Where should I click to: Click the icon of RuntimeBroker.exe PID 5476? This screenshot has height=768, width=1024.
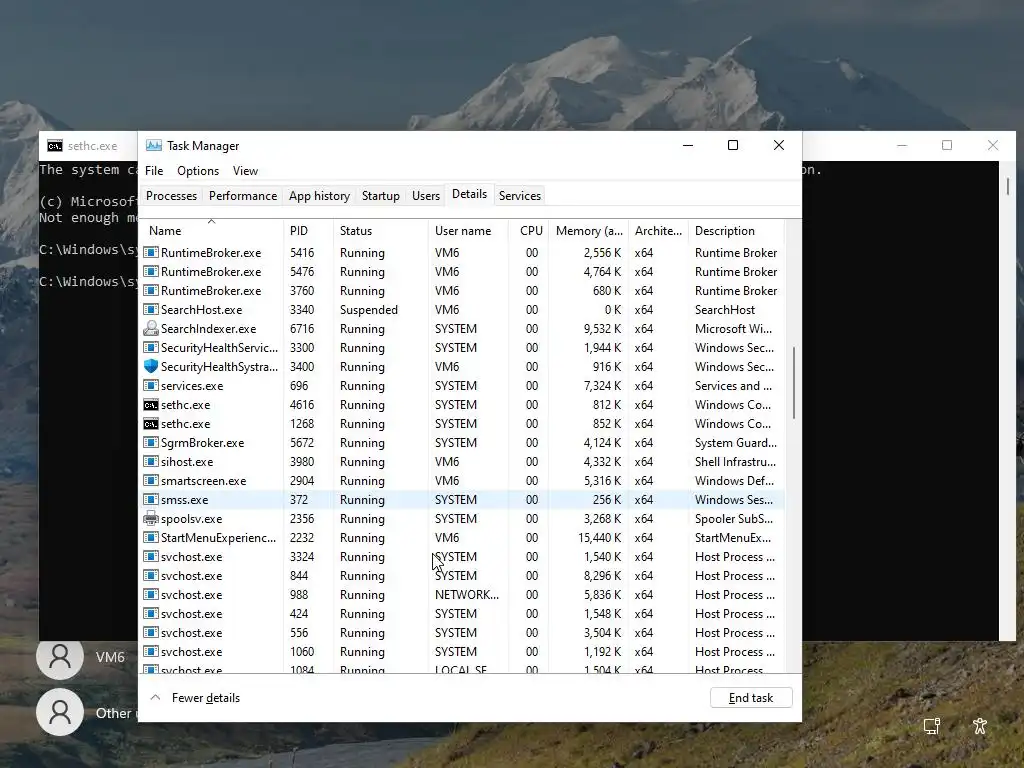pos(151,271)
